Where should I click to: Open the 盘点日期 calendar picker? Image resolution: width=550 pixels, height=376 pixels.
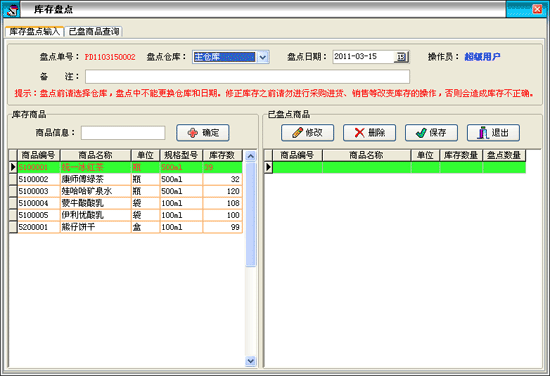click(x=401, y=57)
